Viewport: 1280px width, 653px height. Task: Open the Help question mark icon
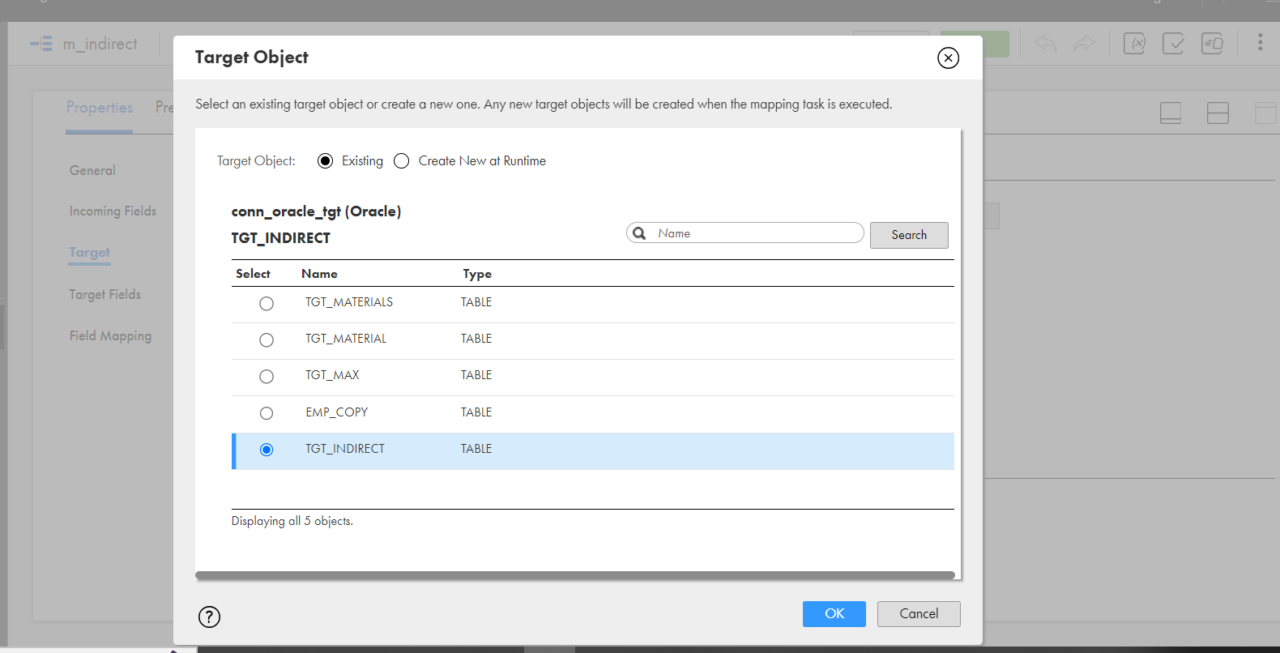(209, 617)
